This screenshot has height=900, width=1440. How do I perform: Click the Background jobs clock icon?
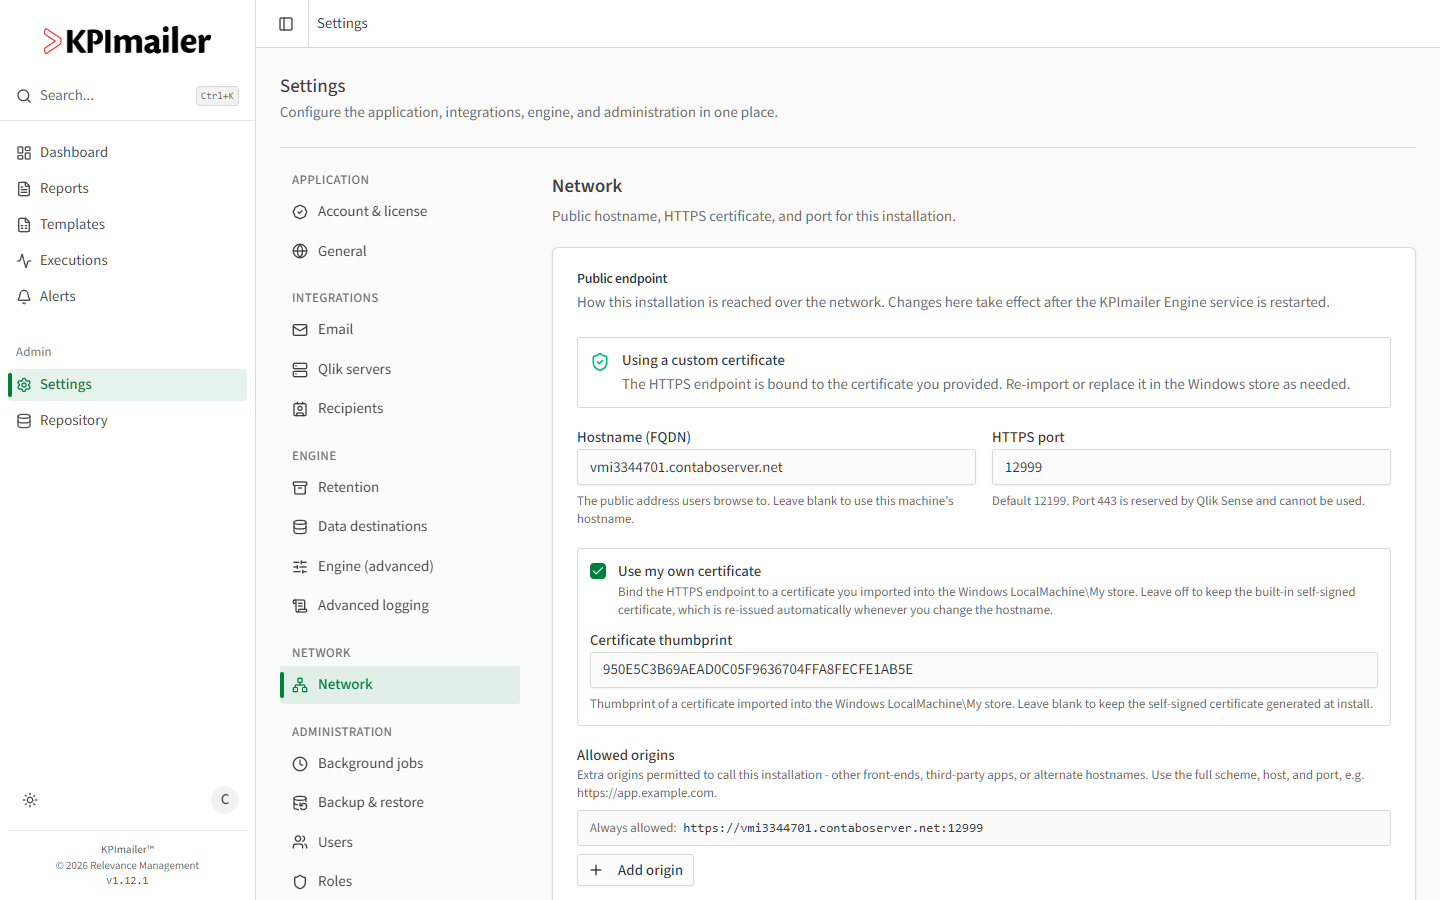pyautogui.click(x=300, y=764)
